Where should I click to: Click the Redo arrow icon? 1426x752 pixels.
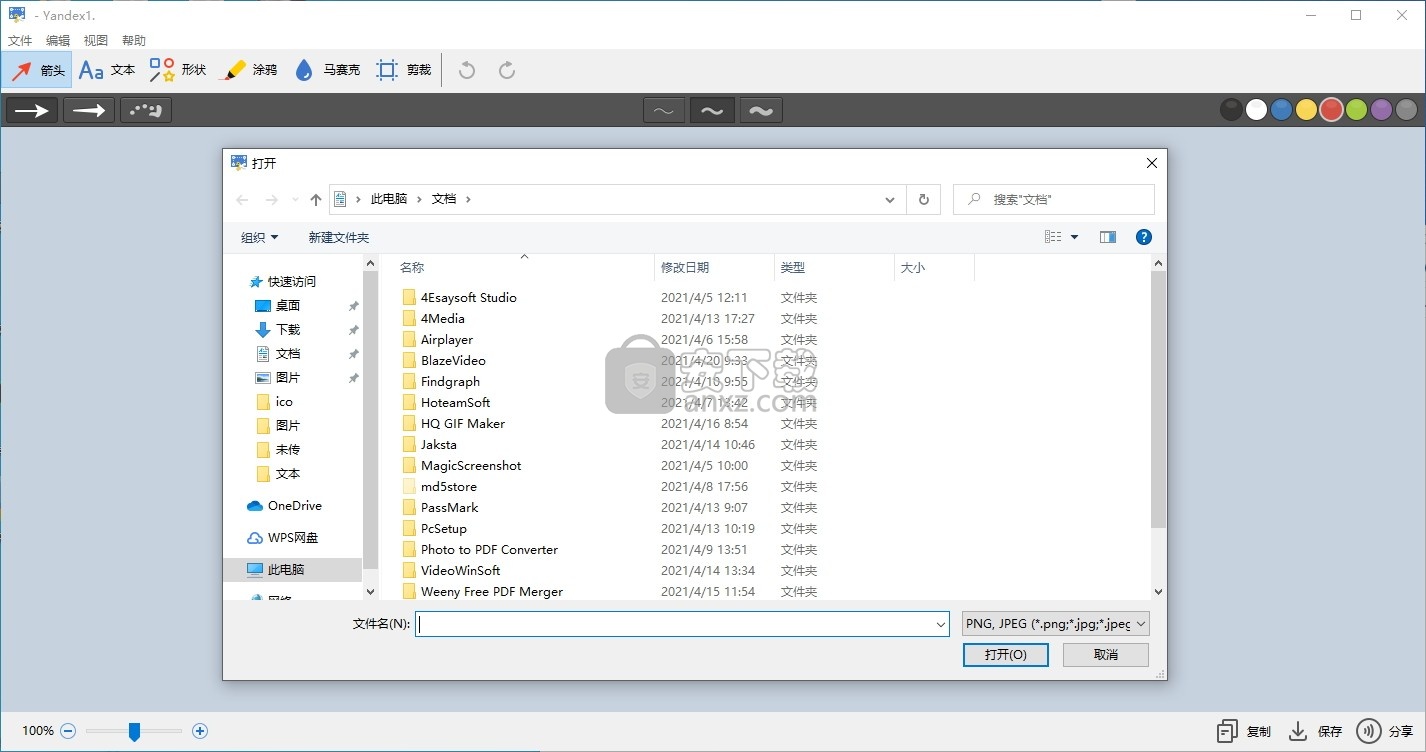507,70
